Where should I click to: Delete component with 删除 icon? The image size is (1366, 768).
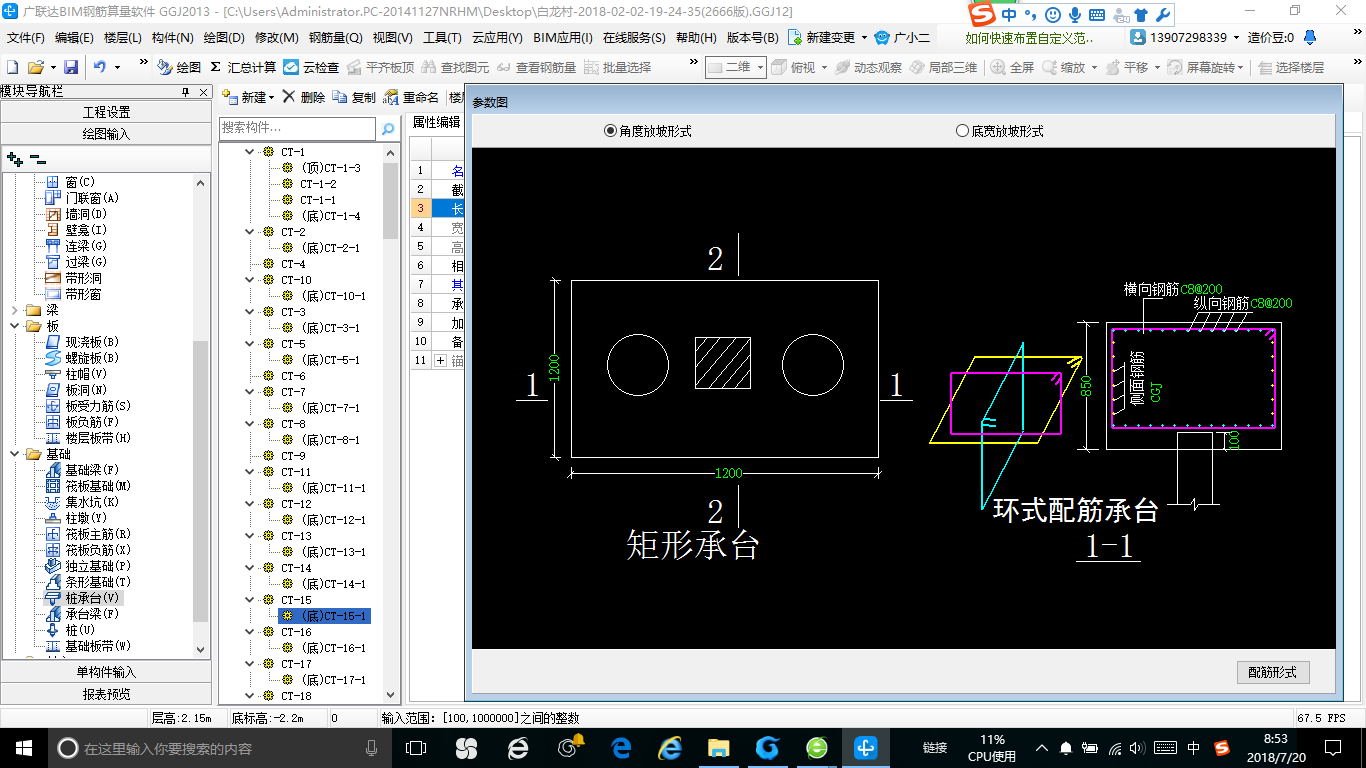click(303, 97)
